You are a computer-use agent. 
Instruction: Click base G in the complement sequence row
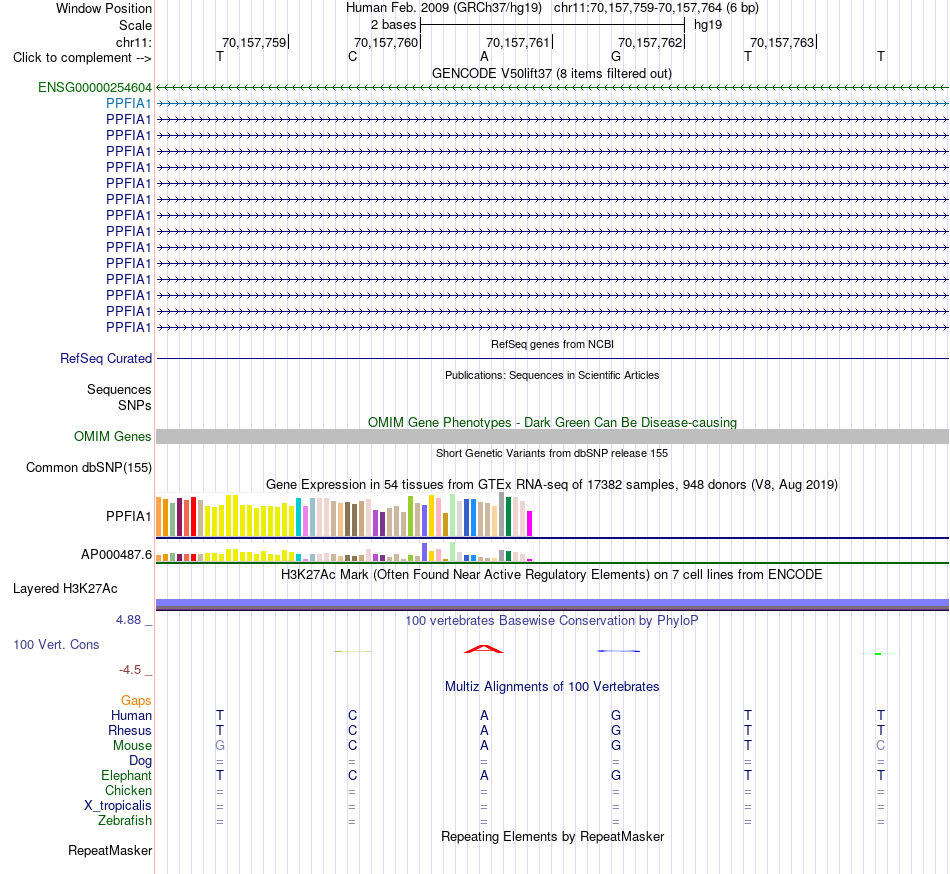tap(616, 57)
